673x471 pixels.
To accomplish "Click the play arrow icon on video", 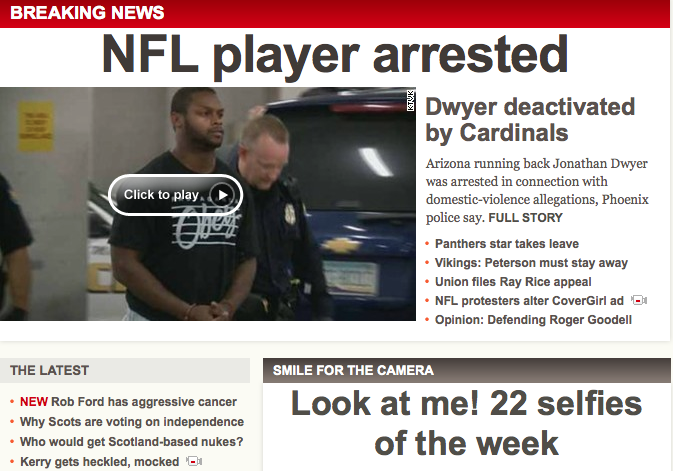I will (222, 195).
